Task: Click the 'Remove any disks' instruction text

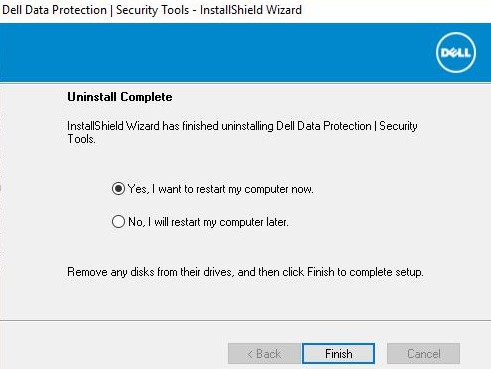Action: pyautogui.click(x=245, y=272)
